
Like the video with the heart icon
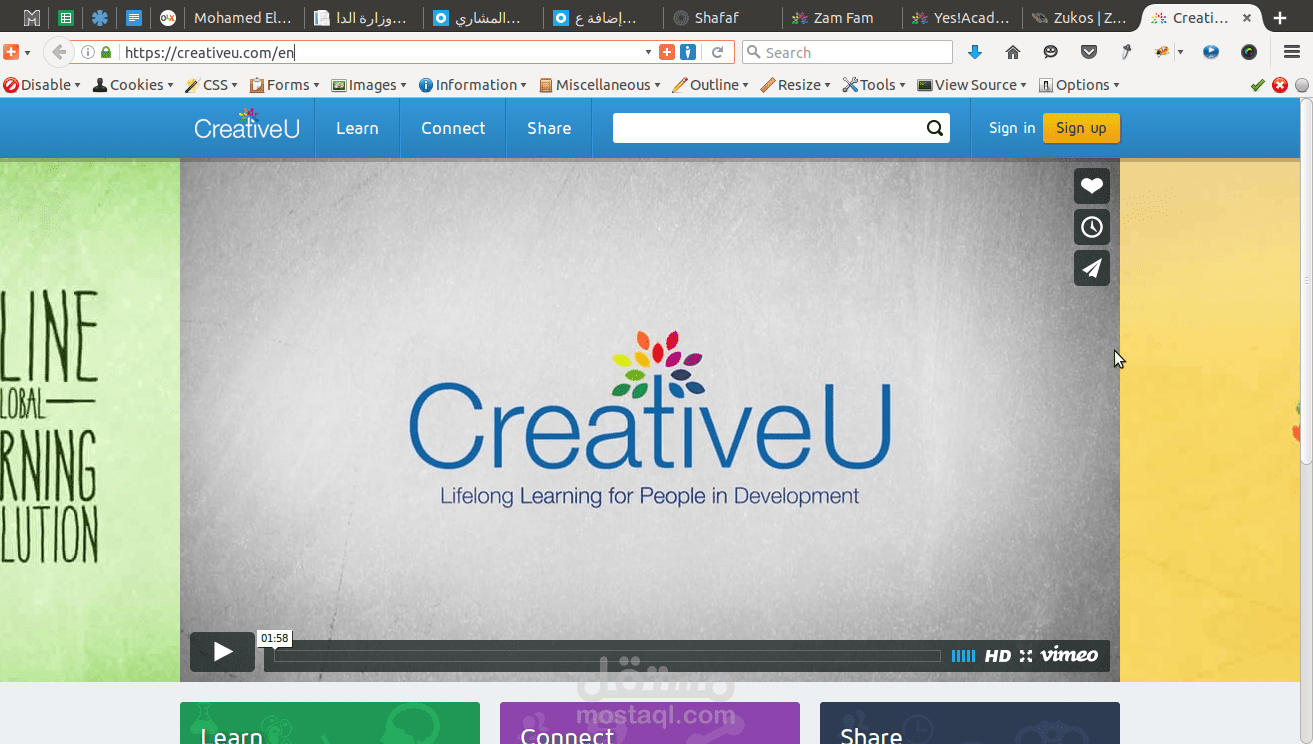click(x=1091, y=185)
